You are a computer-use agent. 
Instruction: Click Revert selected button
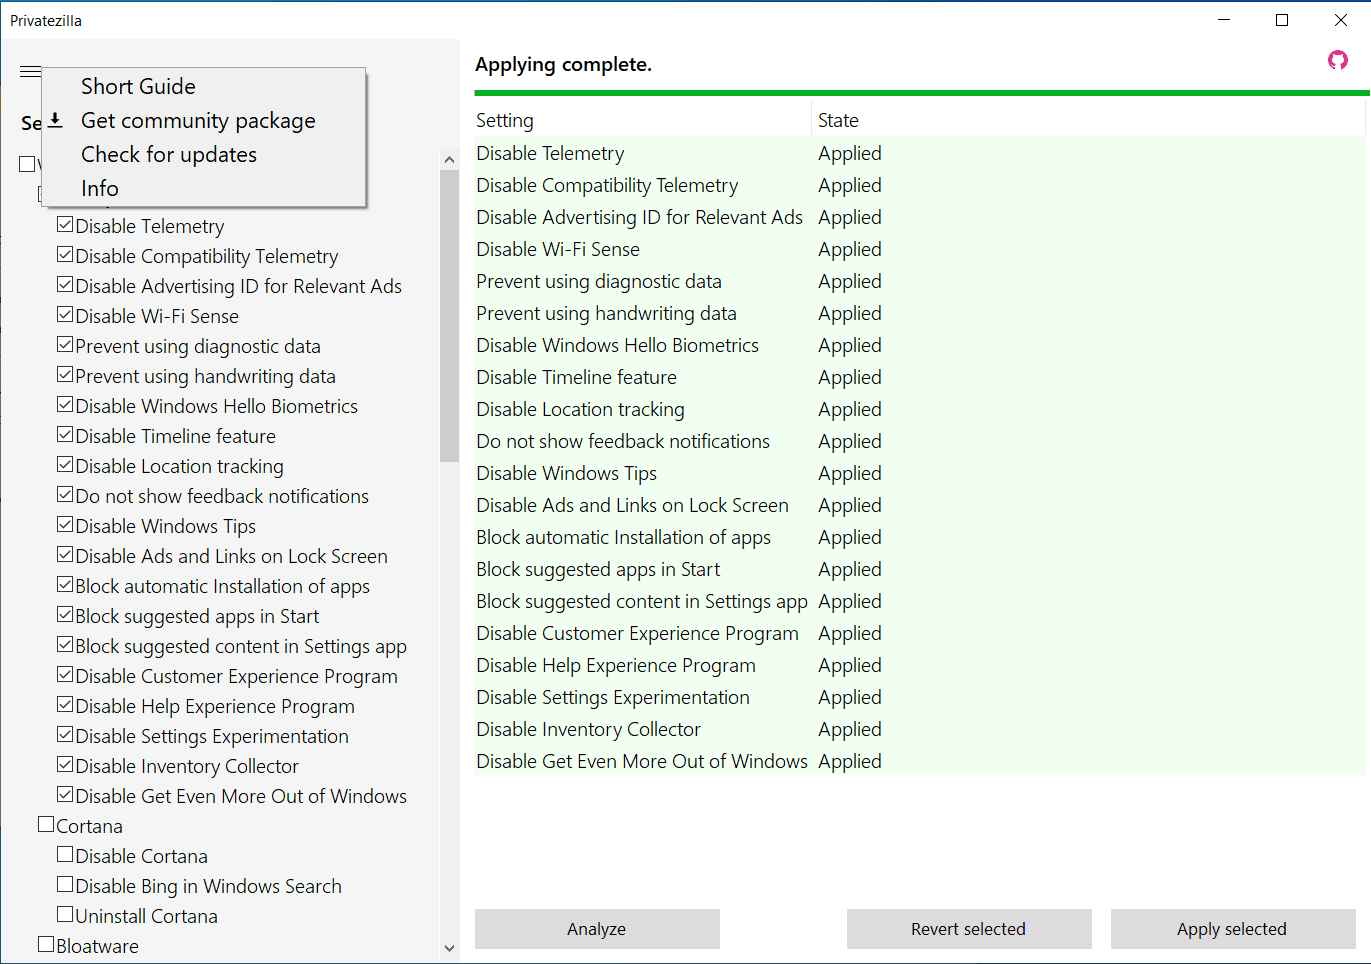(x=968, y=929)
